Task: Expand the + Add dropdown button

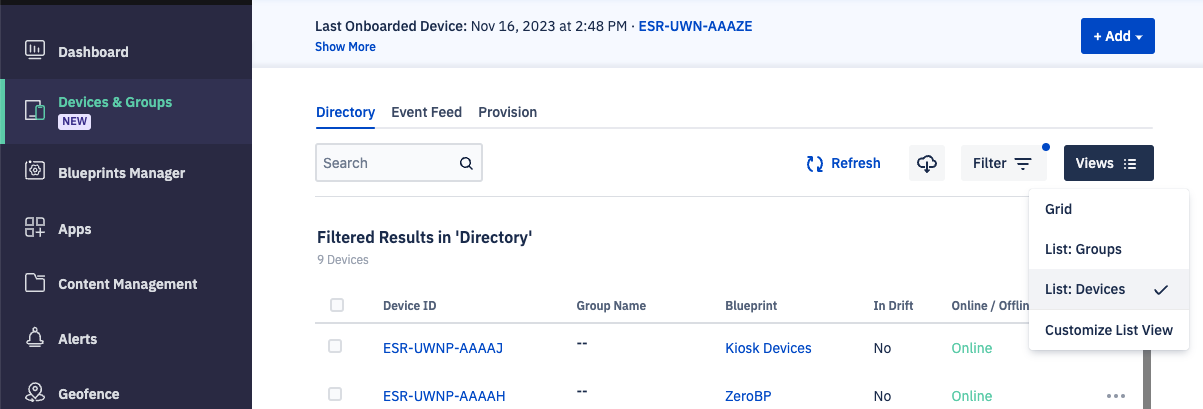Action: pos(1118,36)
